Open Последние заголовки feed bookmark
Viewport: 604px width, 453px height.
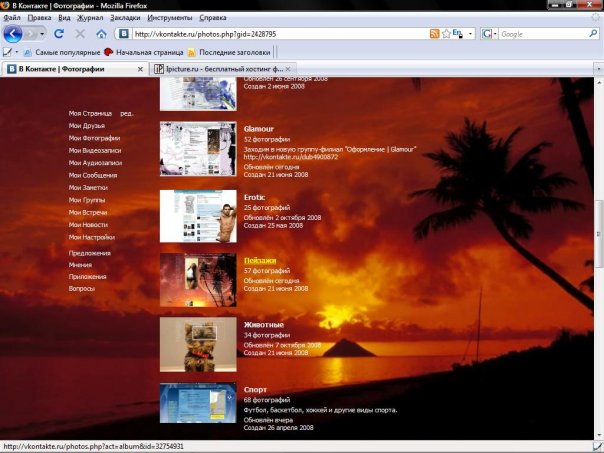[x=229, y=52]
